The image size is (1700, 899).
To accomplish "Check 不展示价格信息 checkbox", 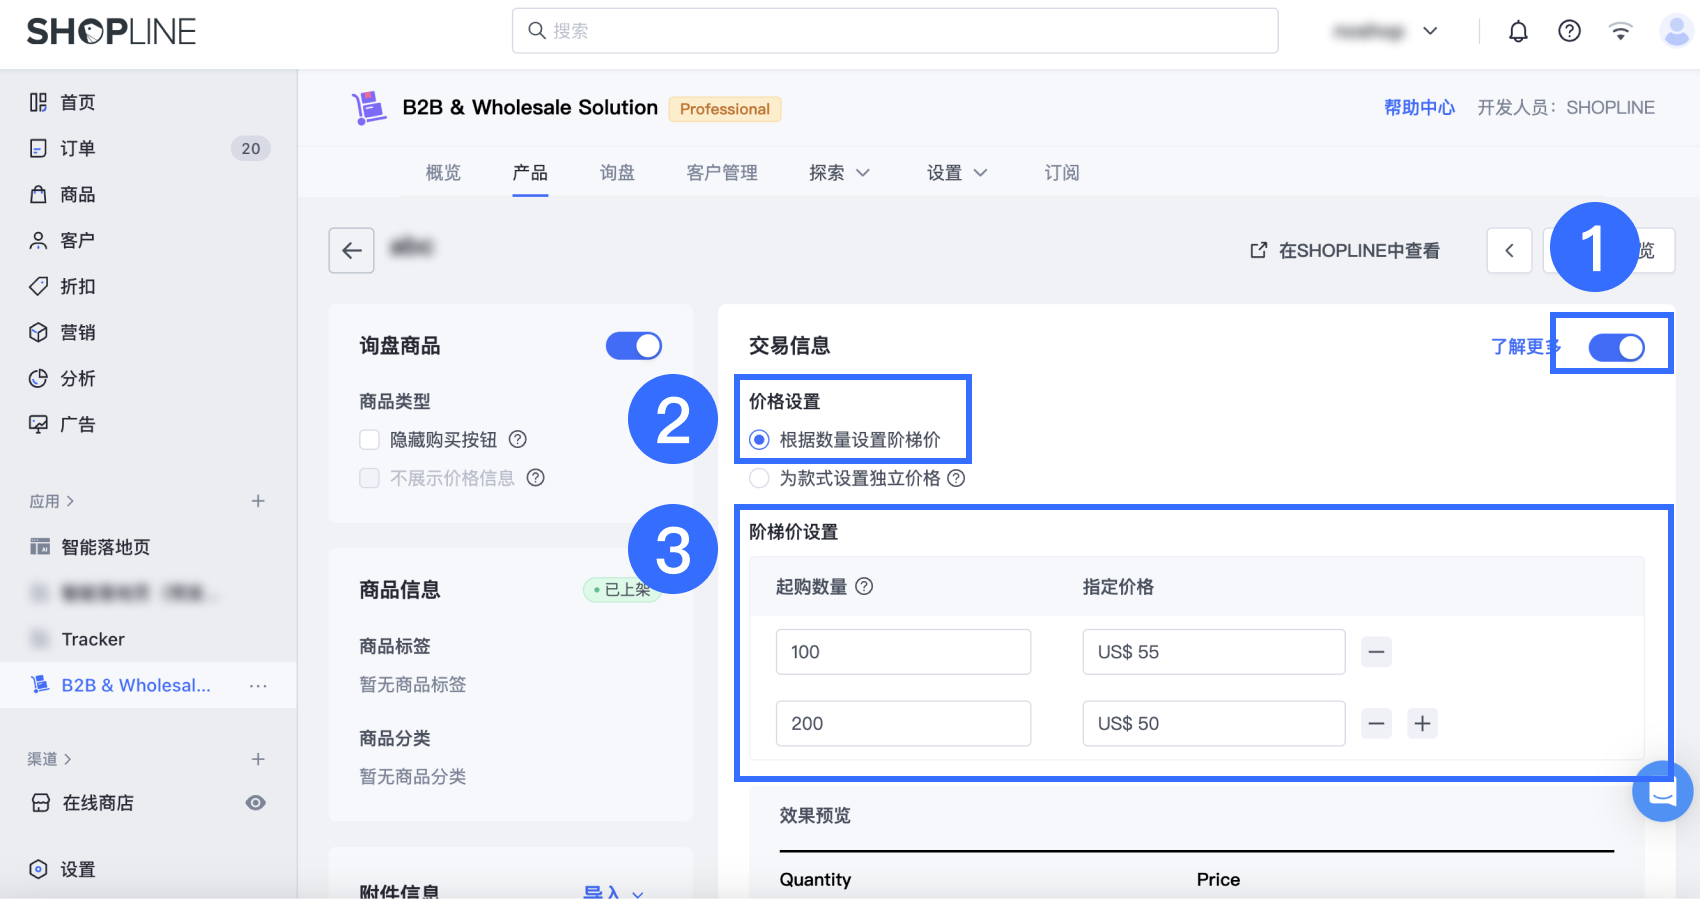I will (370, 478).
